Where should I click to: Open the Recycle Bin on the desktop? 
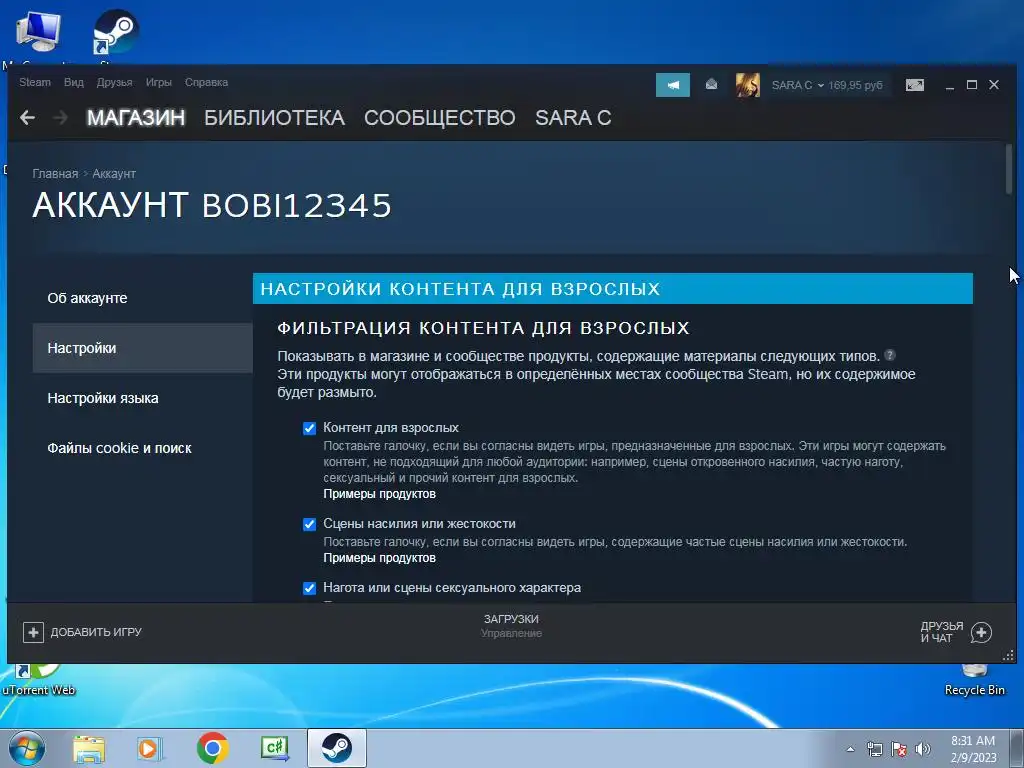(974, 680)
